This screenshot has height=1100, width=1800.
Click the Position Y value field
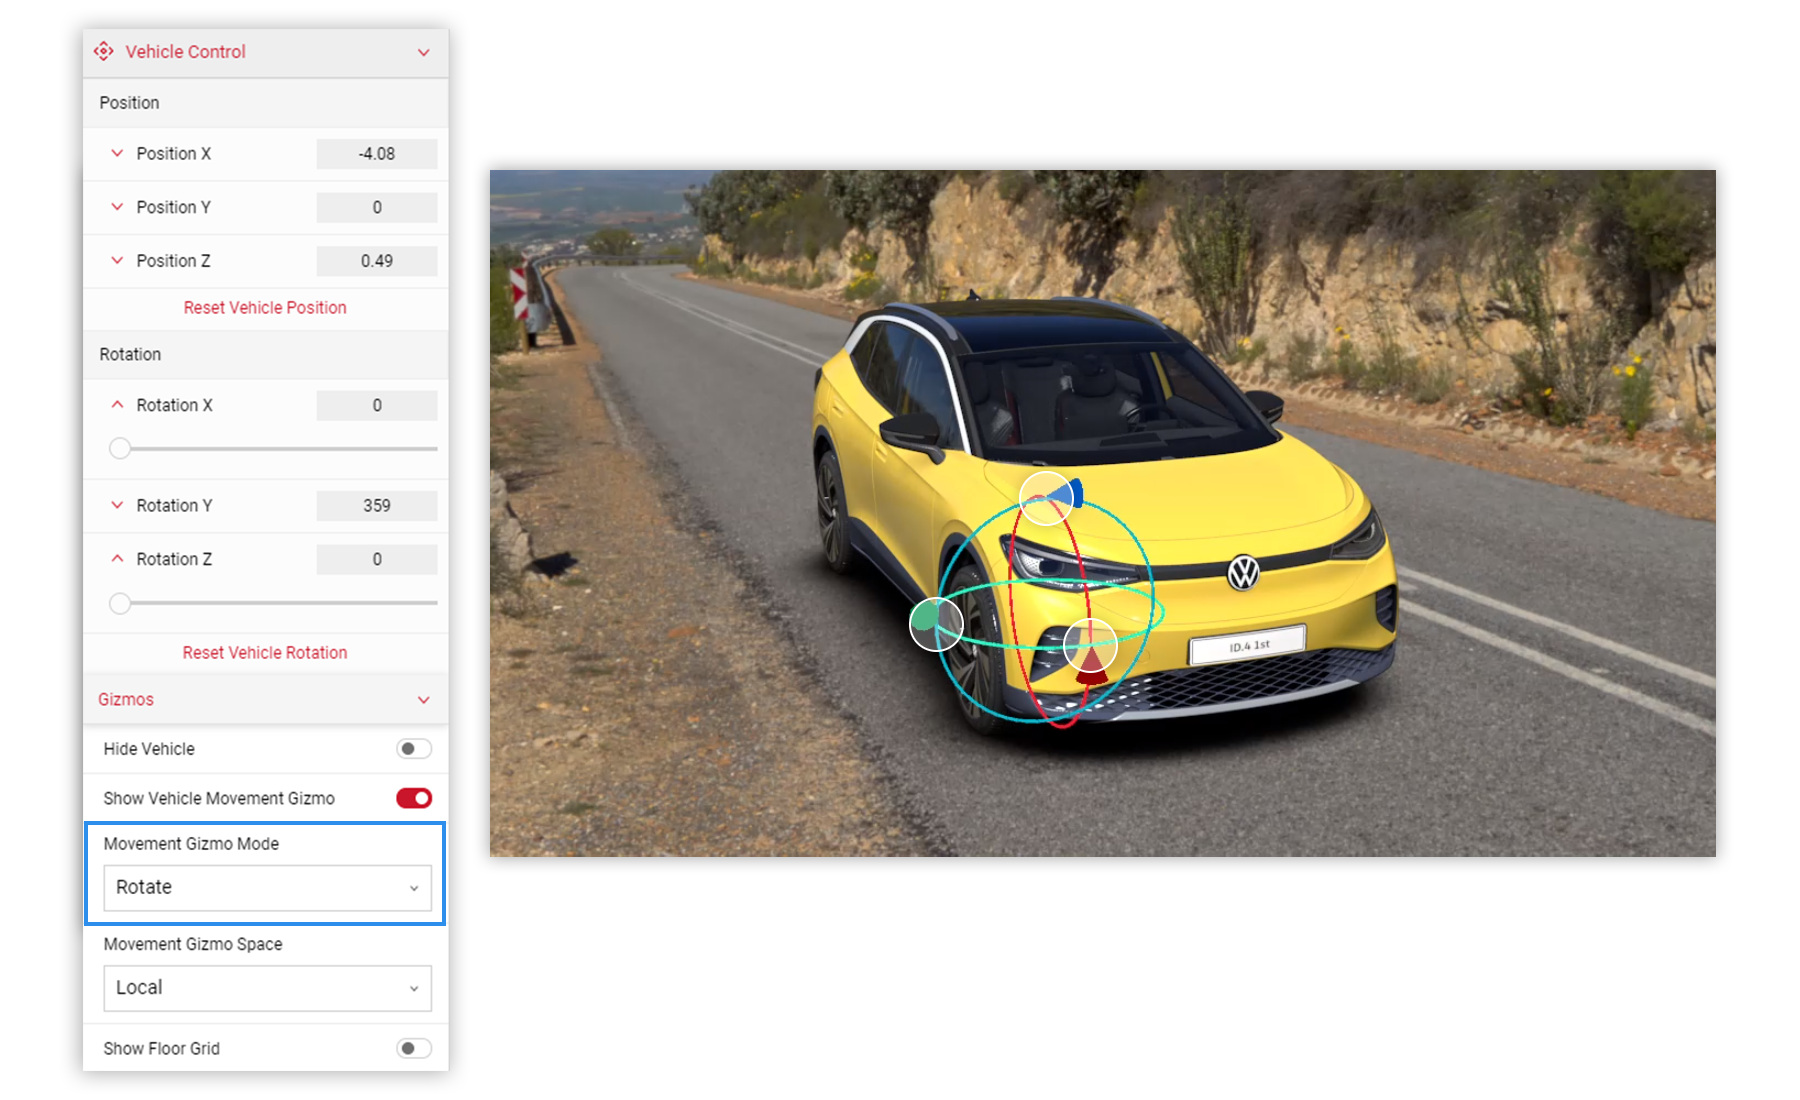tap(377, 207)
